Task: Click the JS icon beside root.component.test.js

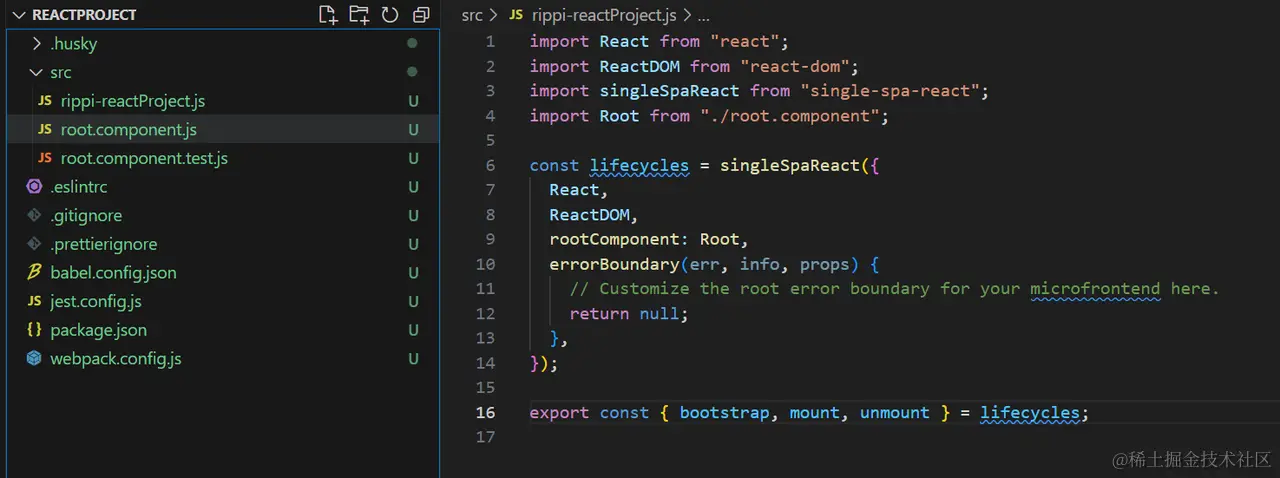Action: 45,158
